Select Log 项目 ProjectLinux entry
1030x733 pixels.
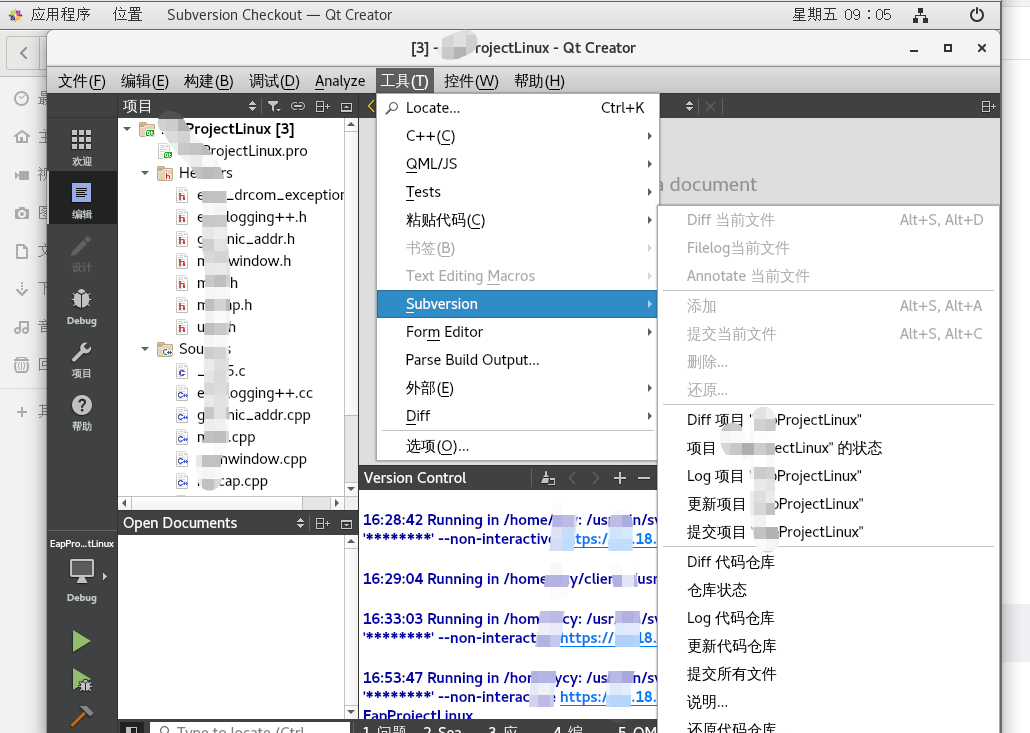pos(829,476)
